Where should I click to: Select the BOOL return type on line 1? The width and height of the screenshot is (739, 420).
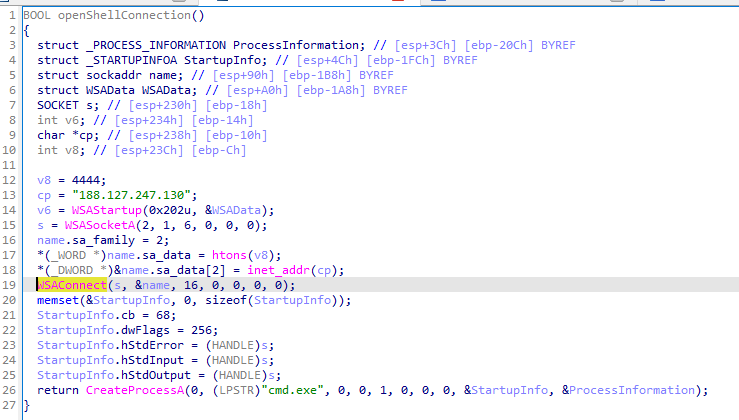pos(37,15)
